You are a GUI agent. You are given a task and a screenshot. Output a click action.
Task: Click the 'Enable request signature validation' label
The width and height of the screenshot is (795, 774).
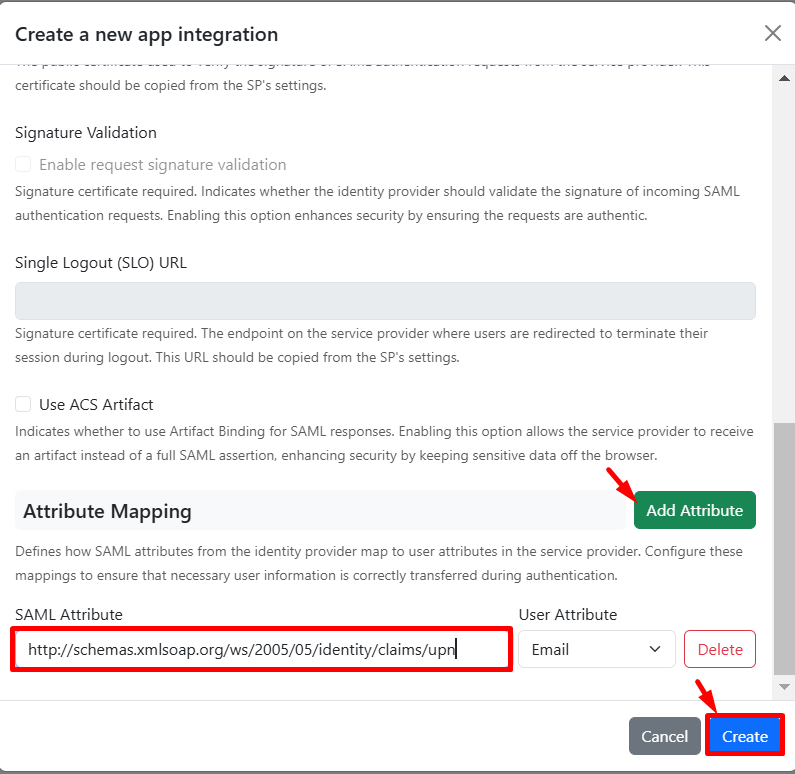162,164
